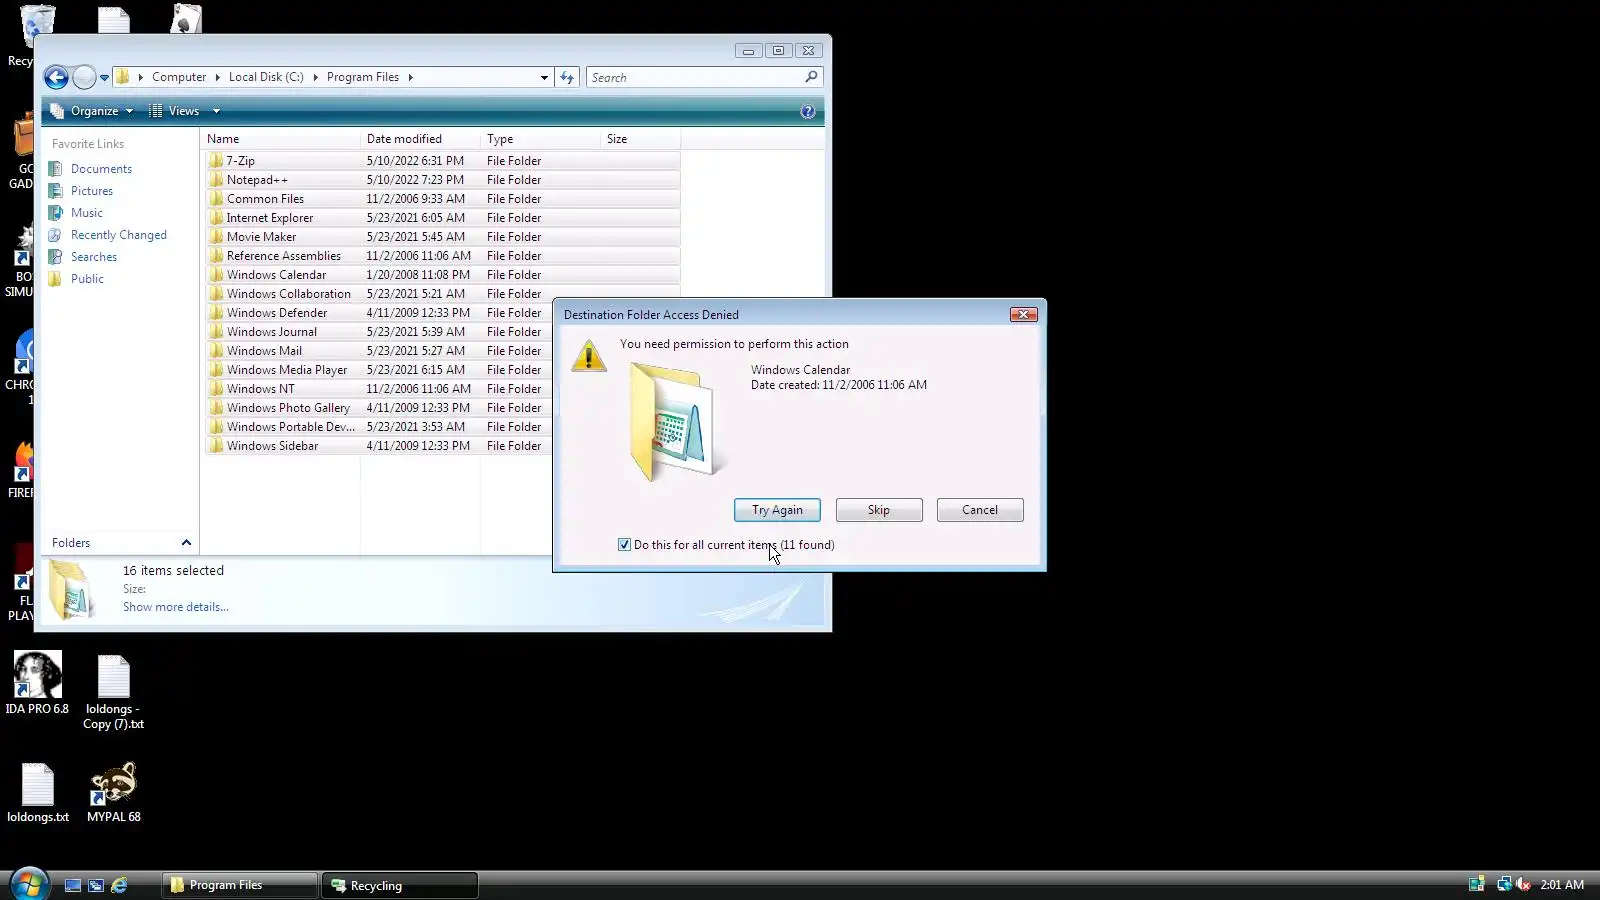Select the Windows Calendar folder icon in list
The height and width of the screenshot is (900, 1600).
[x=216, y=275]
